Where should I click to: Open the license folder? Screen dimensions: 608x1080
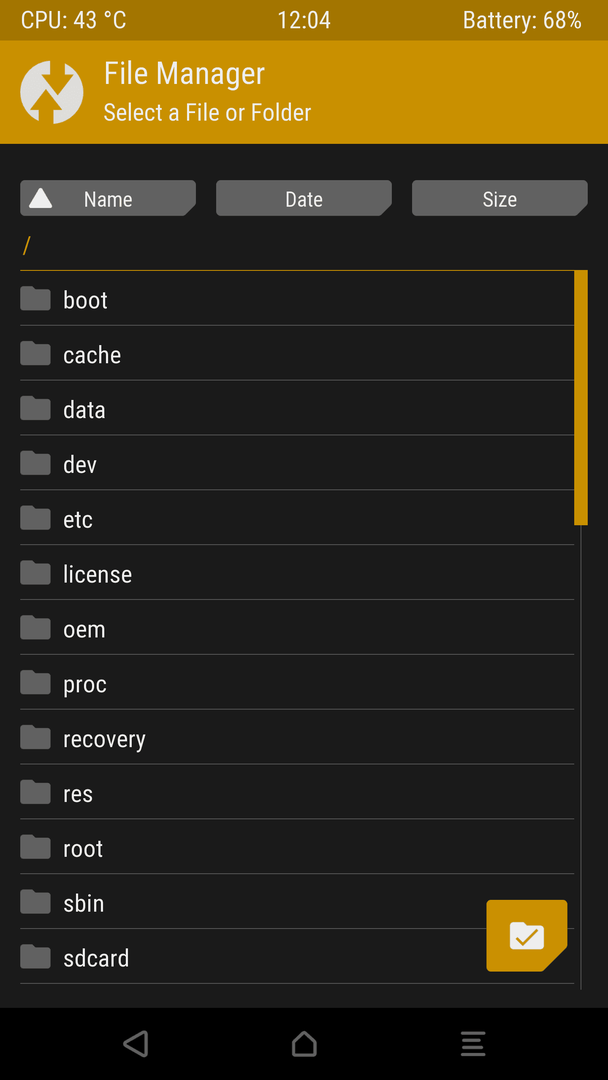coord(97,575)
